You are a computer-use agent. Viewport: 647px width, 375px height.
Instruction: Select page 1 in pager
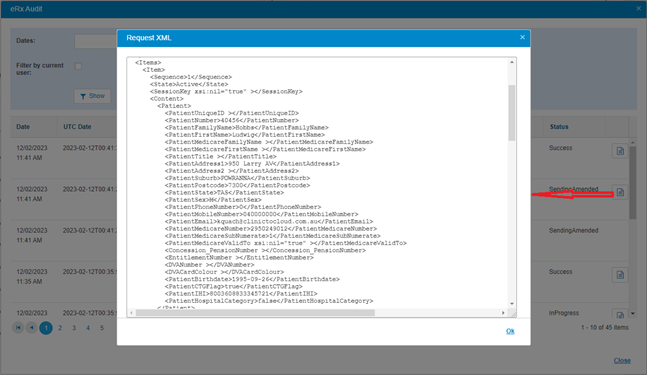pos(46,328)
